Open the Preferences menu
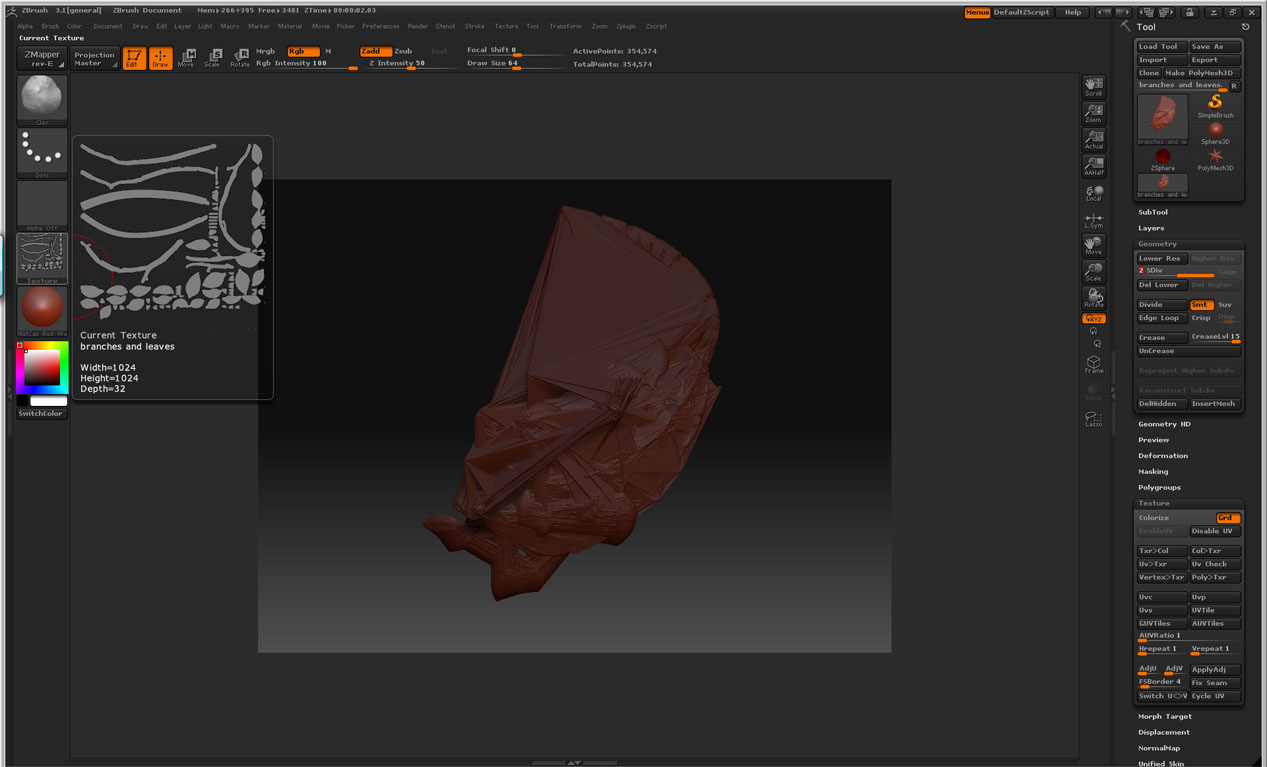Image resolution: width=1267 pixels, height=767 pixels. tap(380, 26)
